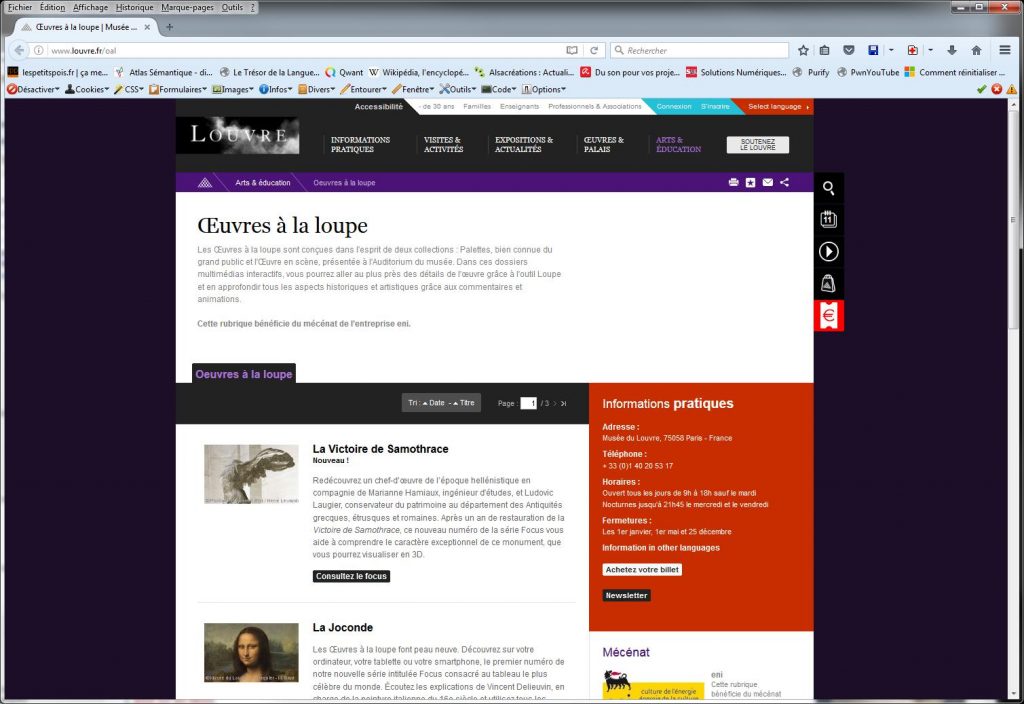Click the red cross extension icon
Image resolution: width=1024 pixels, height=704 pixels.
pyautogui.click(x=912, y=50)
